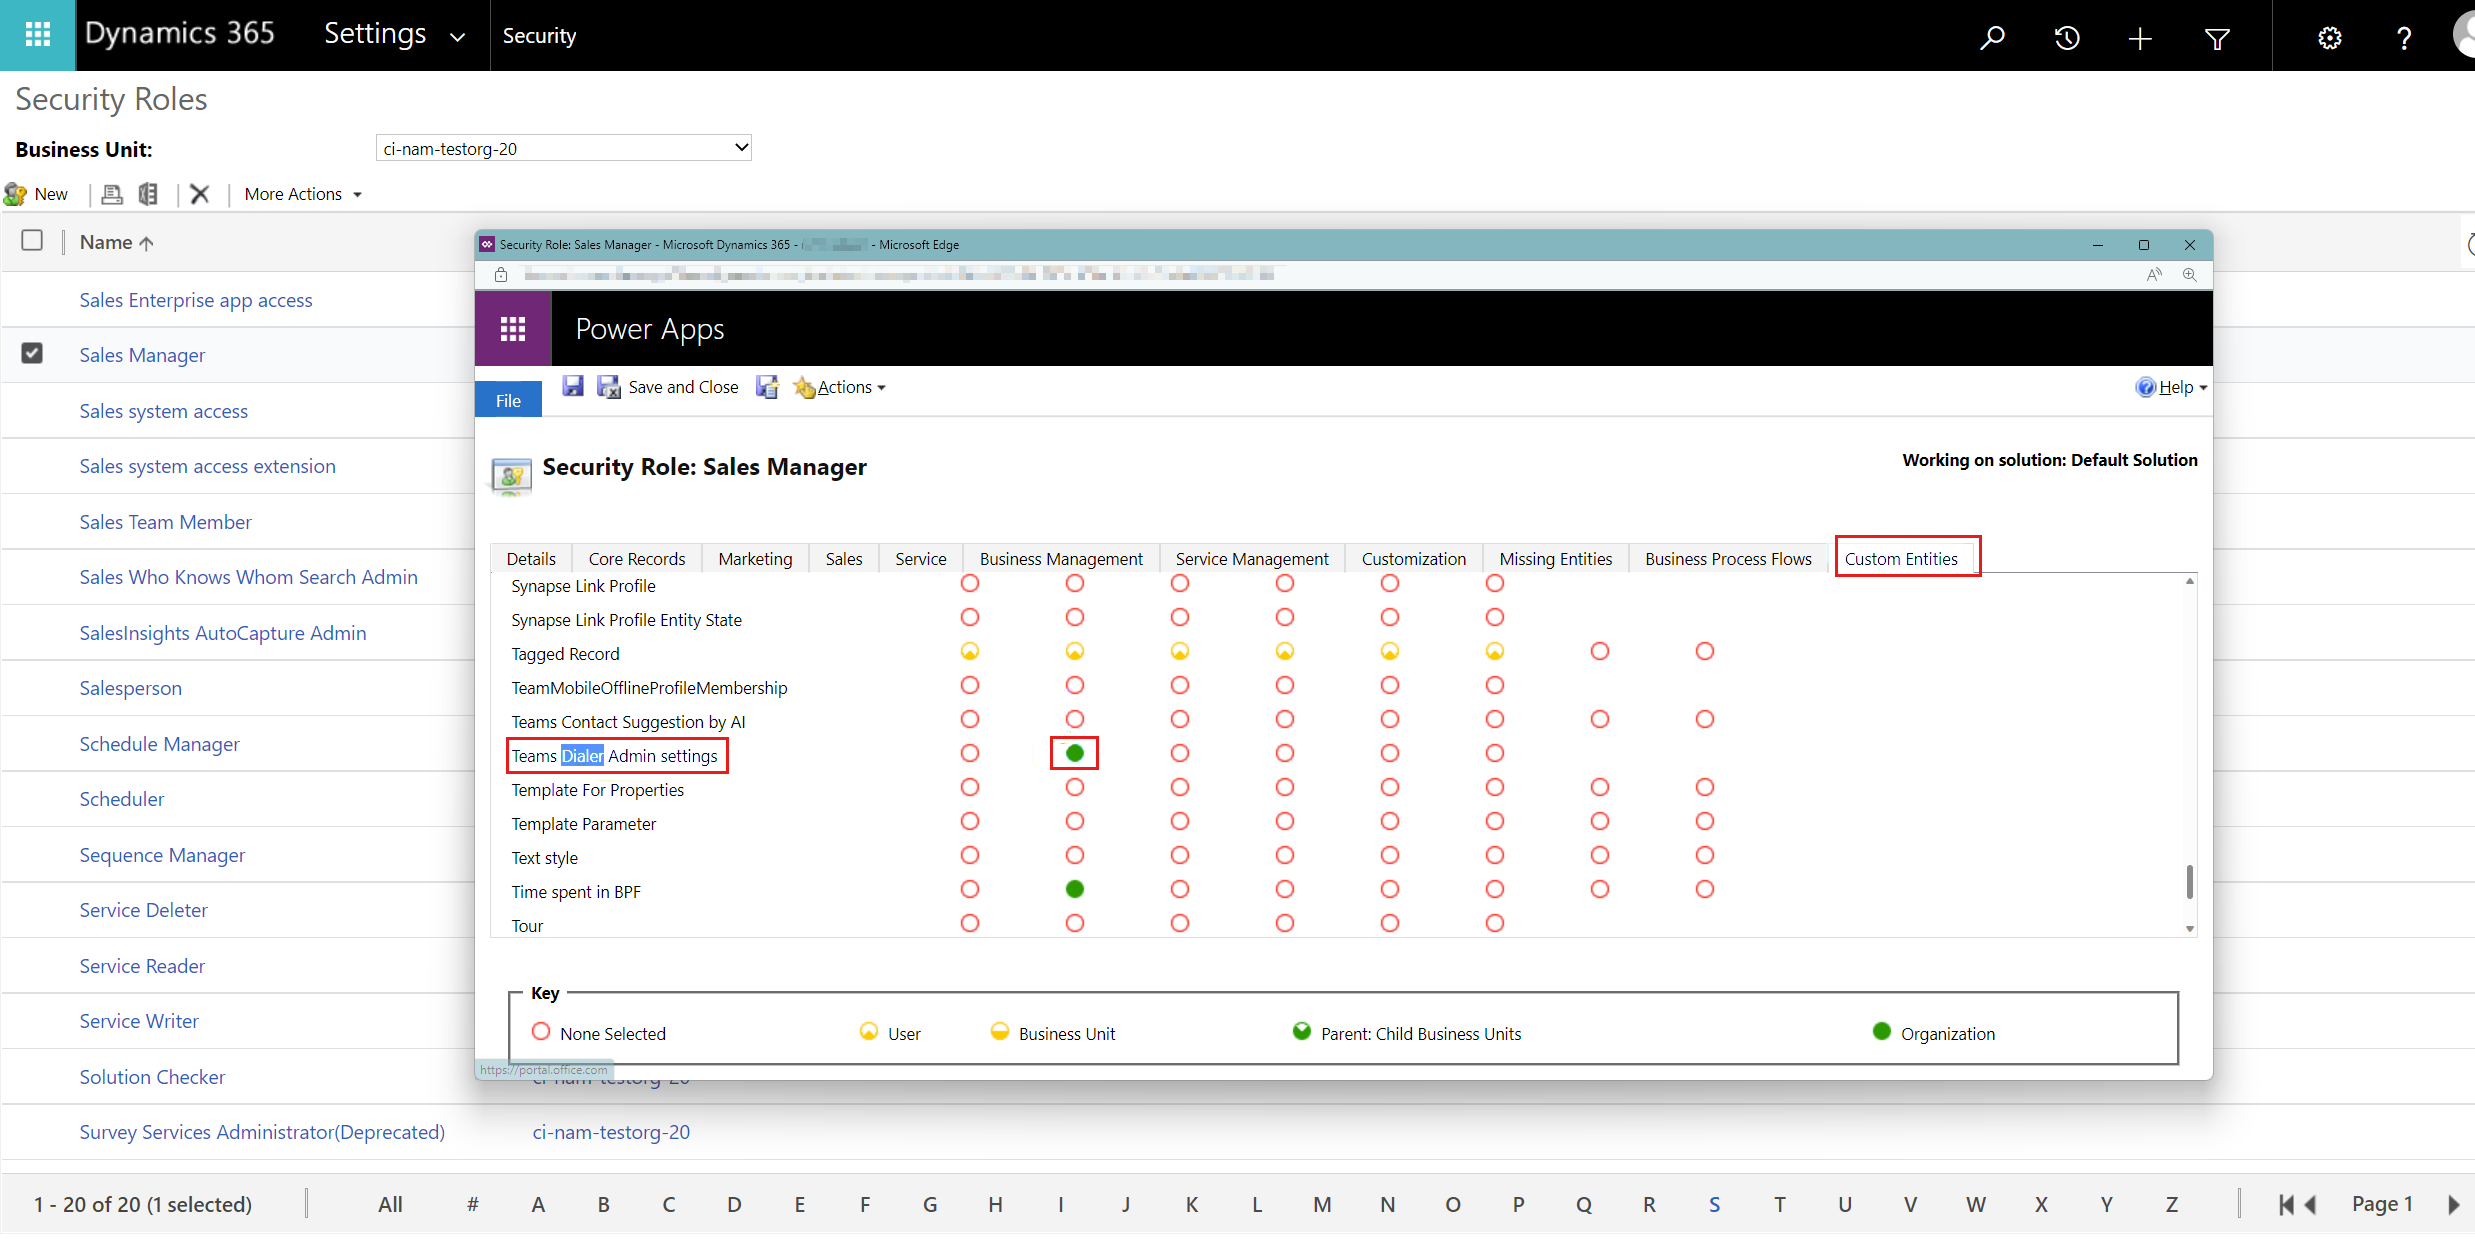Image resolution: width=2475 pixels, height=1240 pixels.
Task: Open the Custom Entities tab
Action: point(1901,559)
